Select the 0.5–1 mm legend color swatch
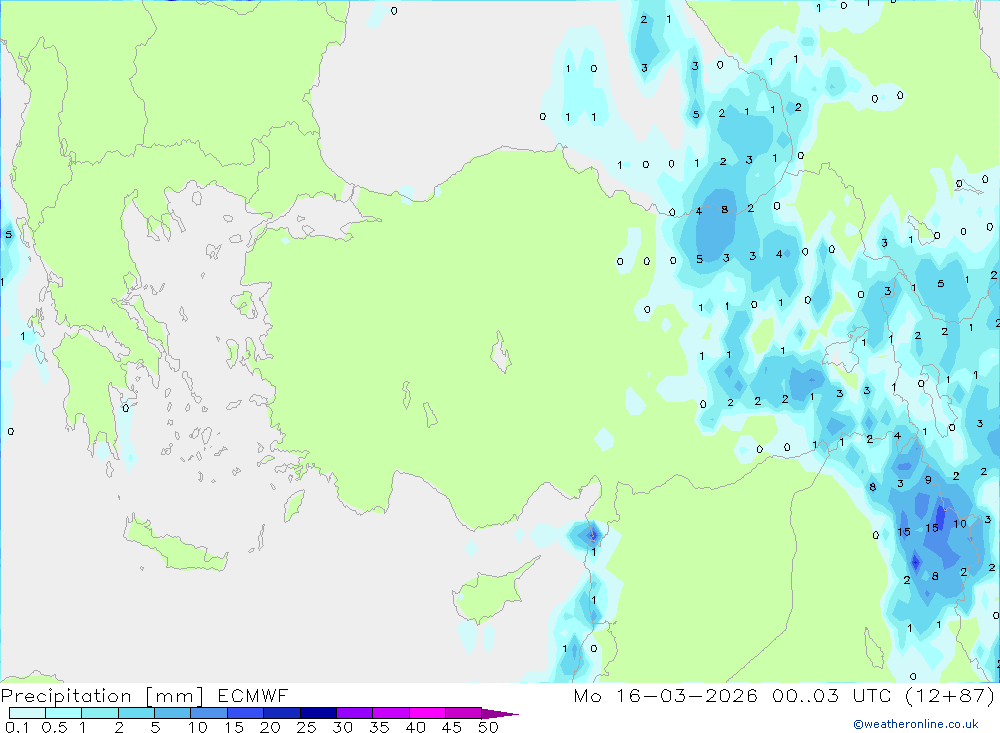 pos(64,713)
